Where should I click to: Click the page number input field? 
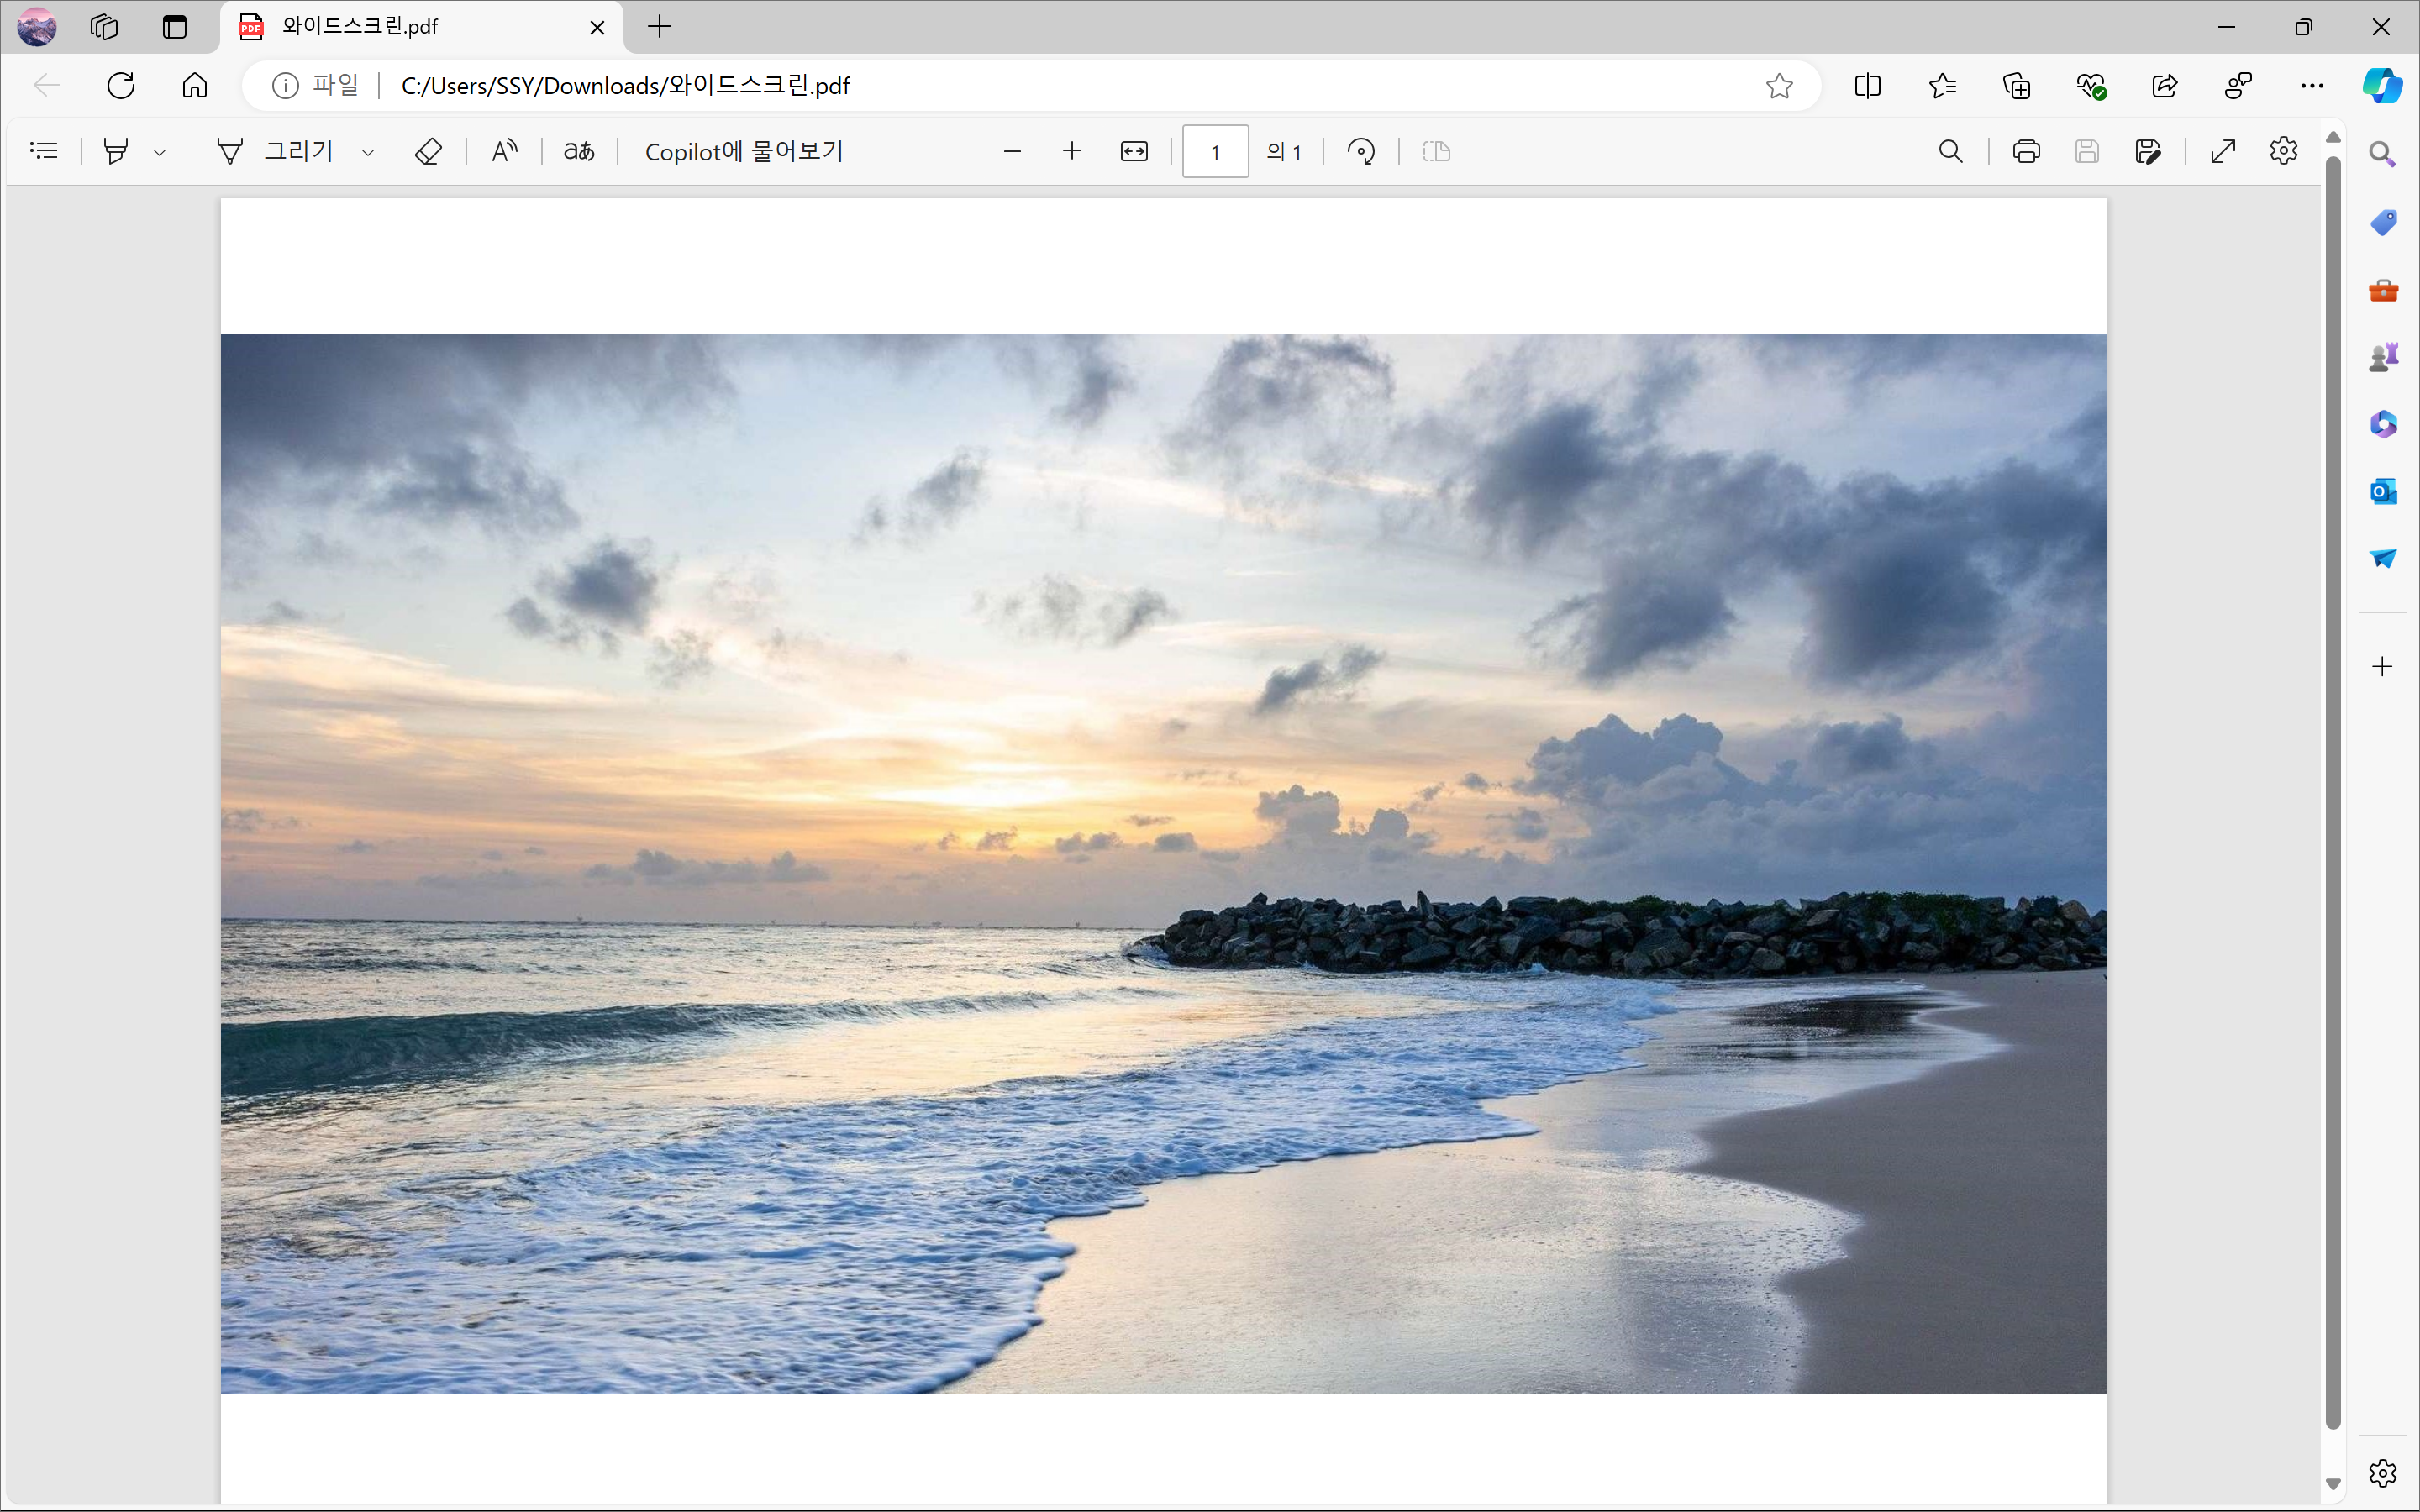1215,151
